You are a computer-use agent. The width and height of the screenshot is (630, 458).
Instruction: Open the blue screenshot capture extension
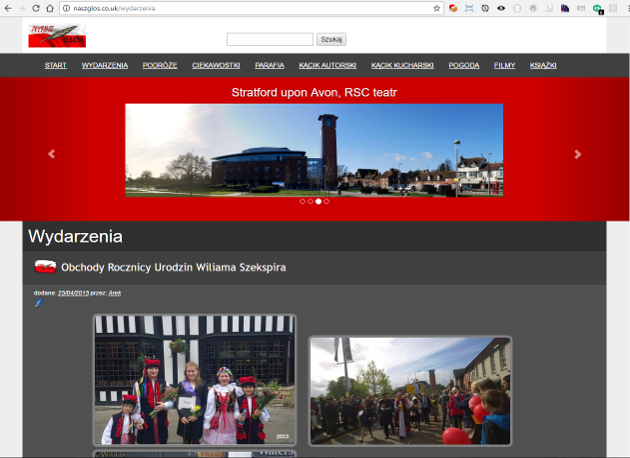pos(469,8)
